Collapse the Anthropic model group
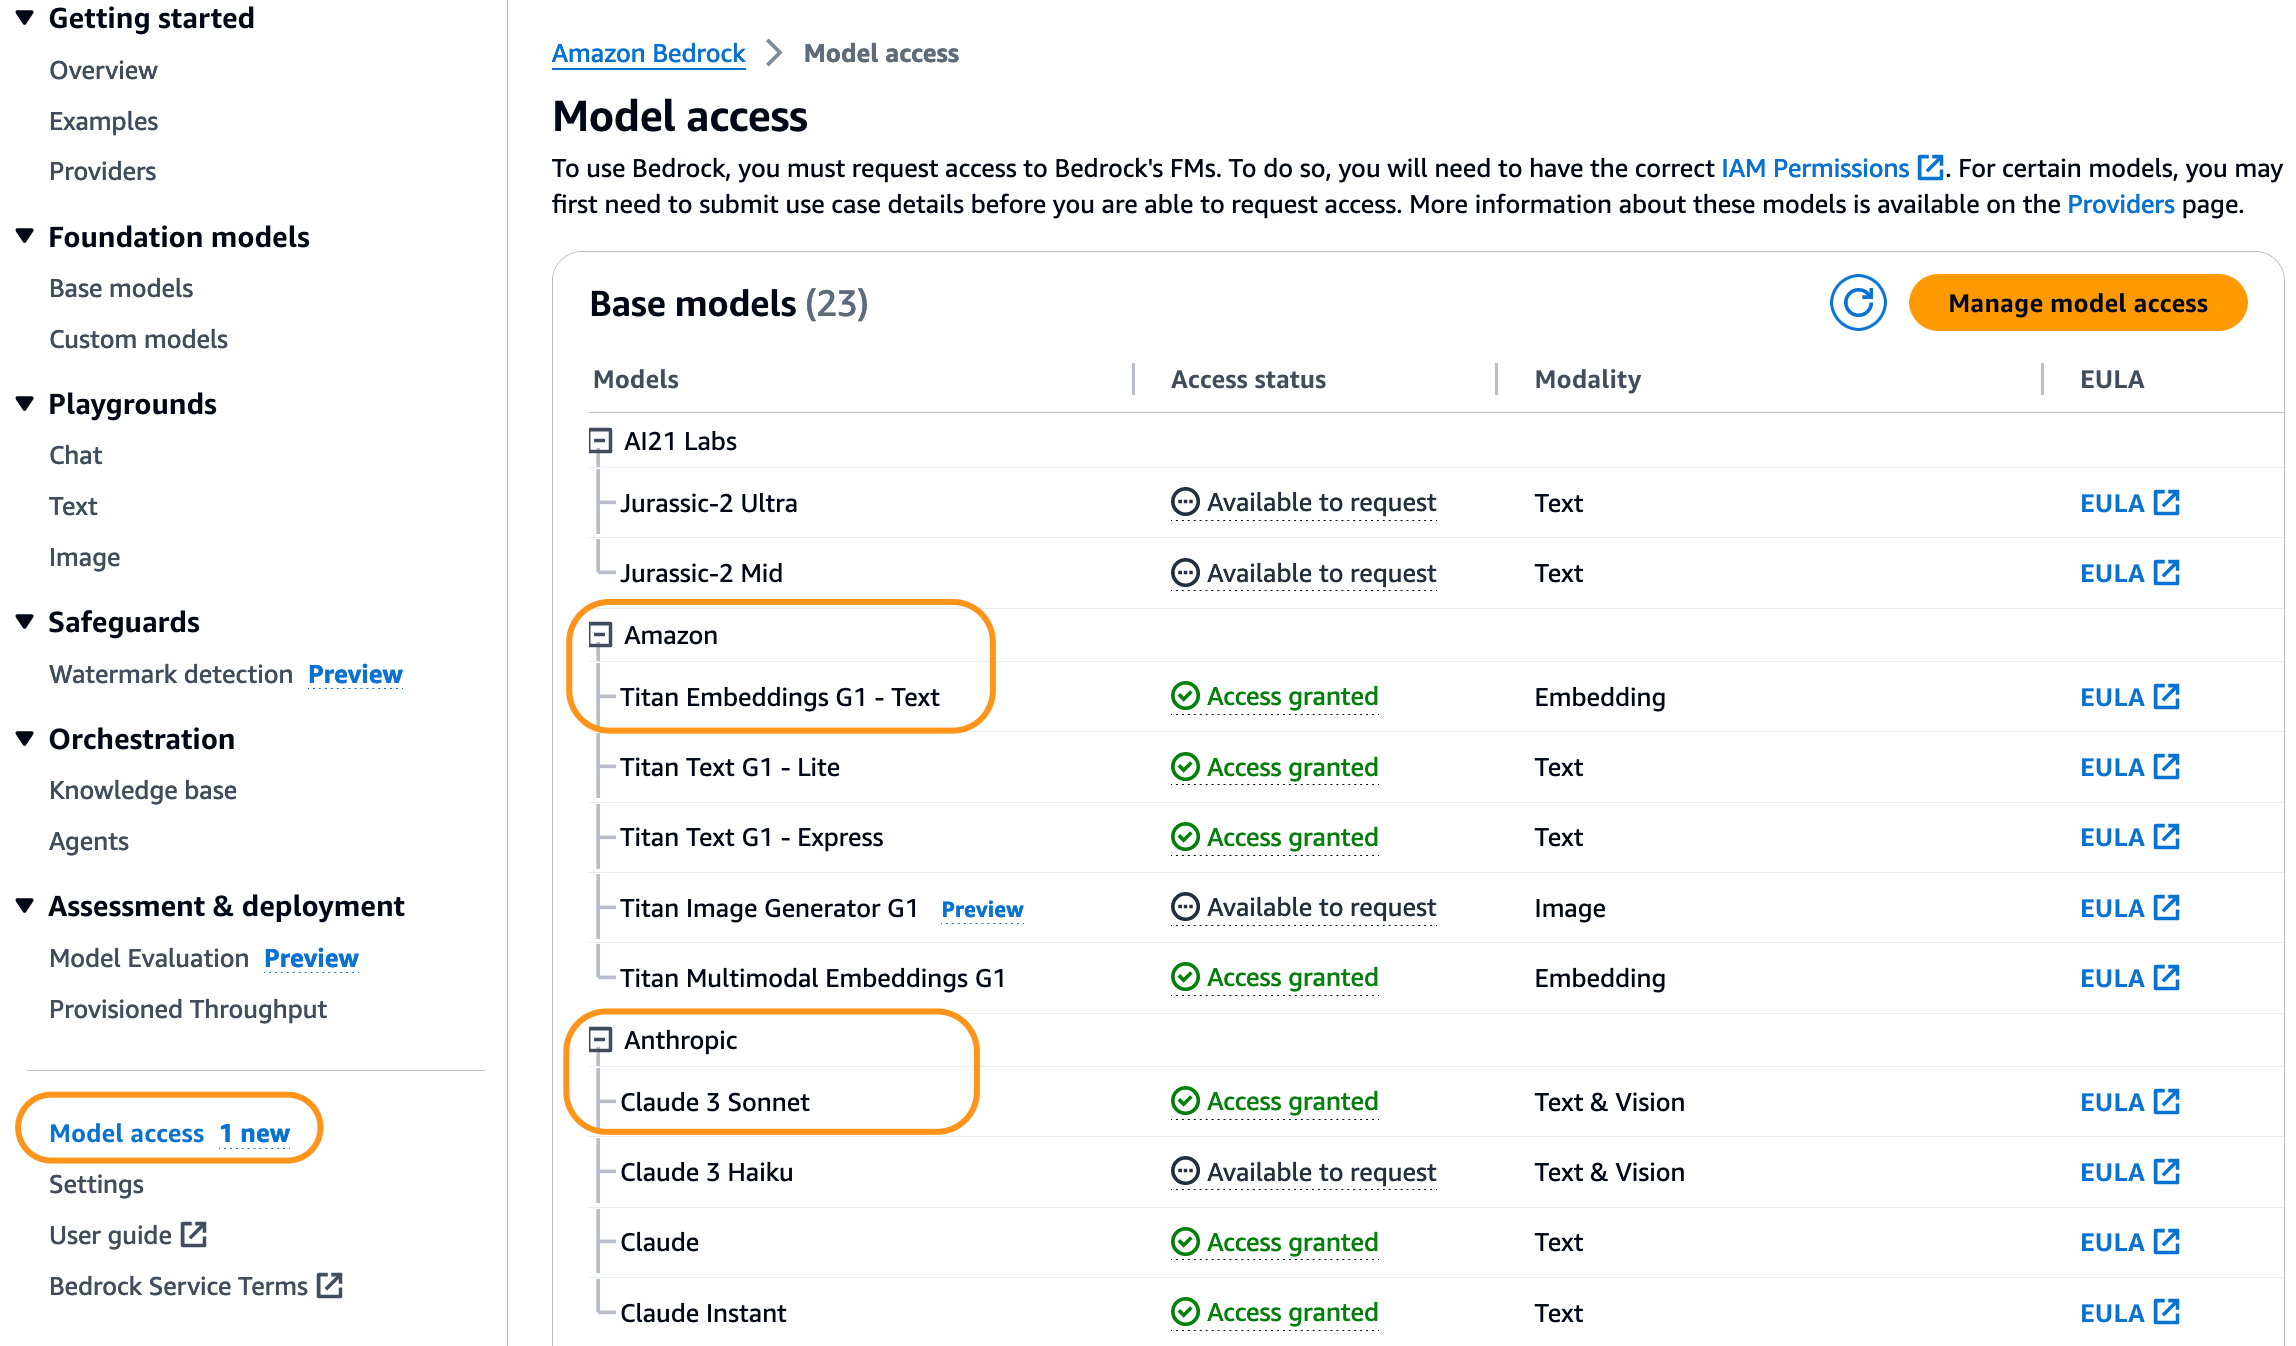Viewport: 2296px width, 1346px height. [x=600, y=1040]
